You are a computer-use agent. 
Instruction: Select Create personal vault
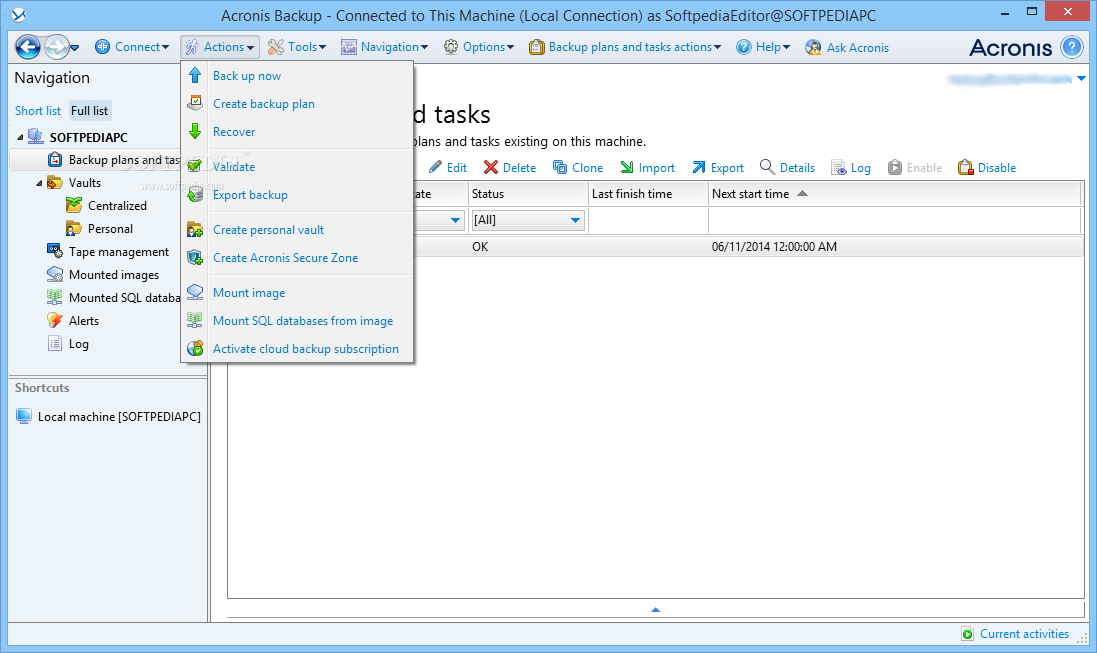tap(268, 230)
